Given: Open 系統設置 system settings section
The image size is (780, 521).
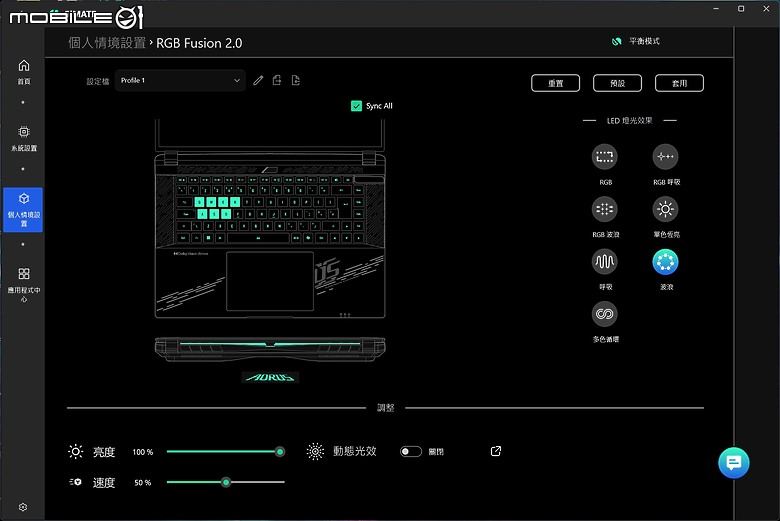Looking at the screenshot, I should coord(23,138).
